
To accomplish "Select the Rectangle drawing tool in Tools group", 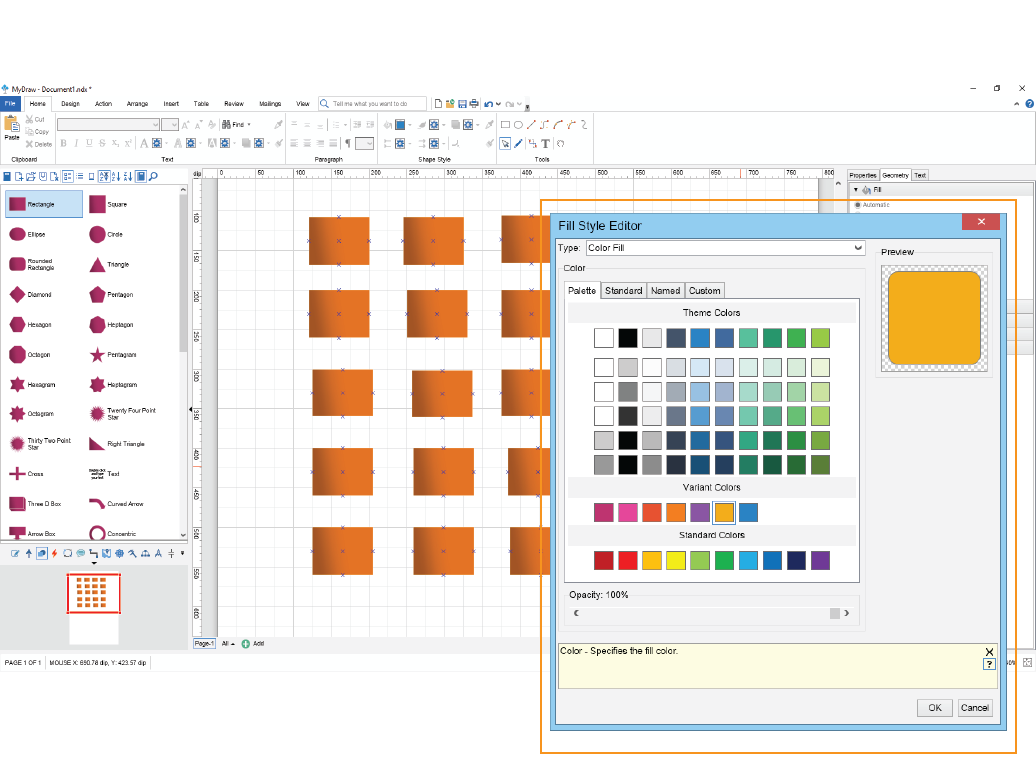I will [x=505, y=124].
